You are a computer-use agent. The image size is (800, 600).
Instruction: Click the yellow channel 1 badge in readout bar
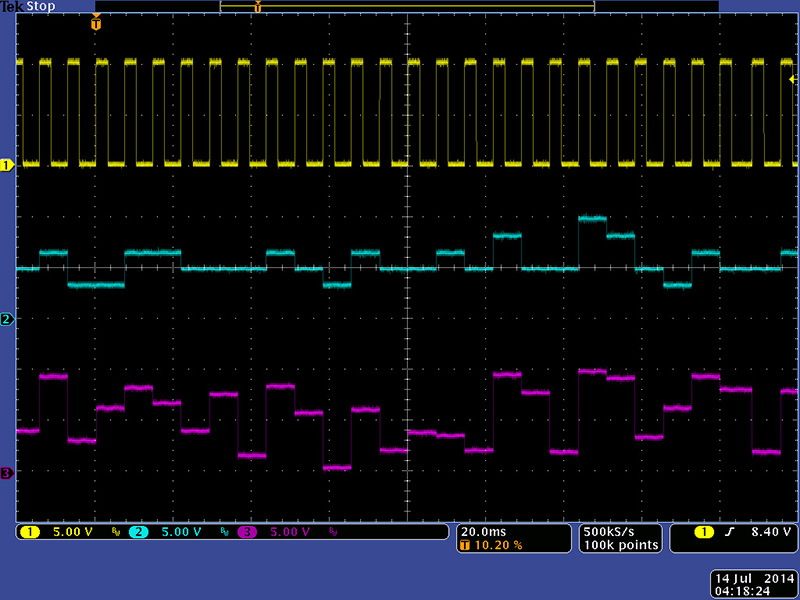click(x=30, y=532)
